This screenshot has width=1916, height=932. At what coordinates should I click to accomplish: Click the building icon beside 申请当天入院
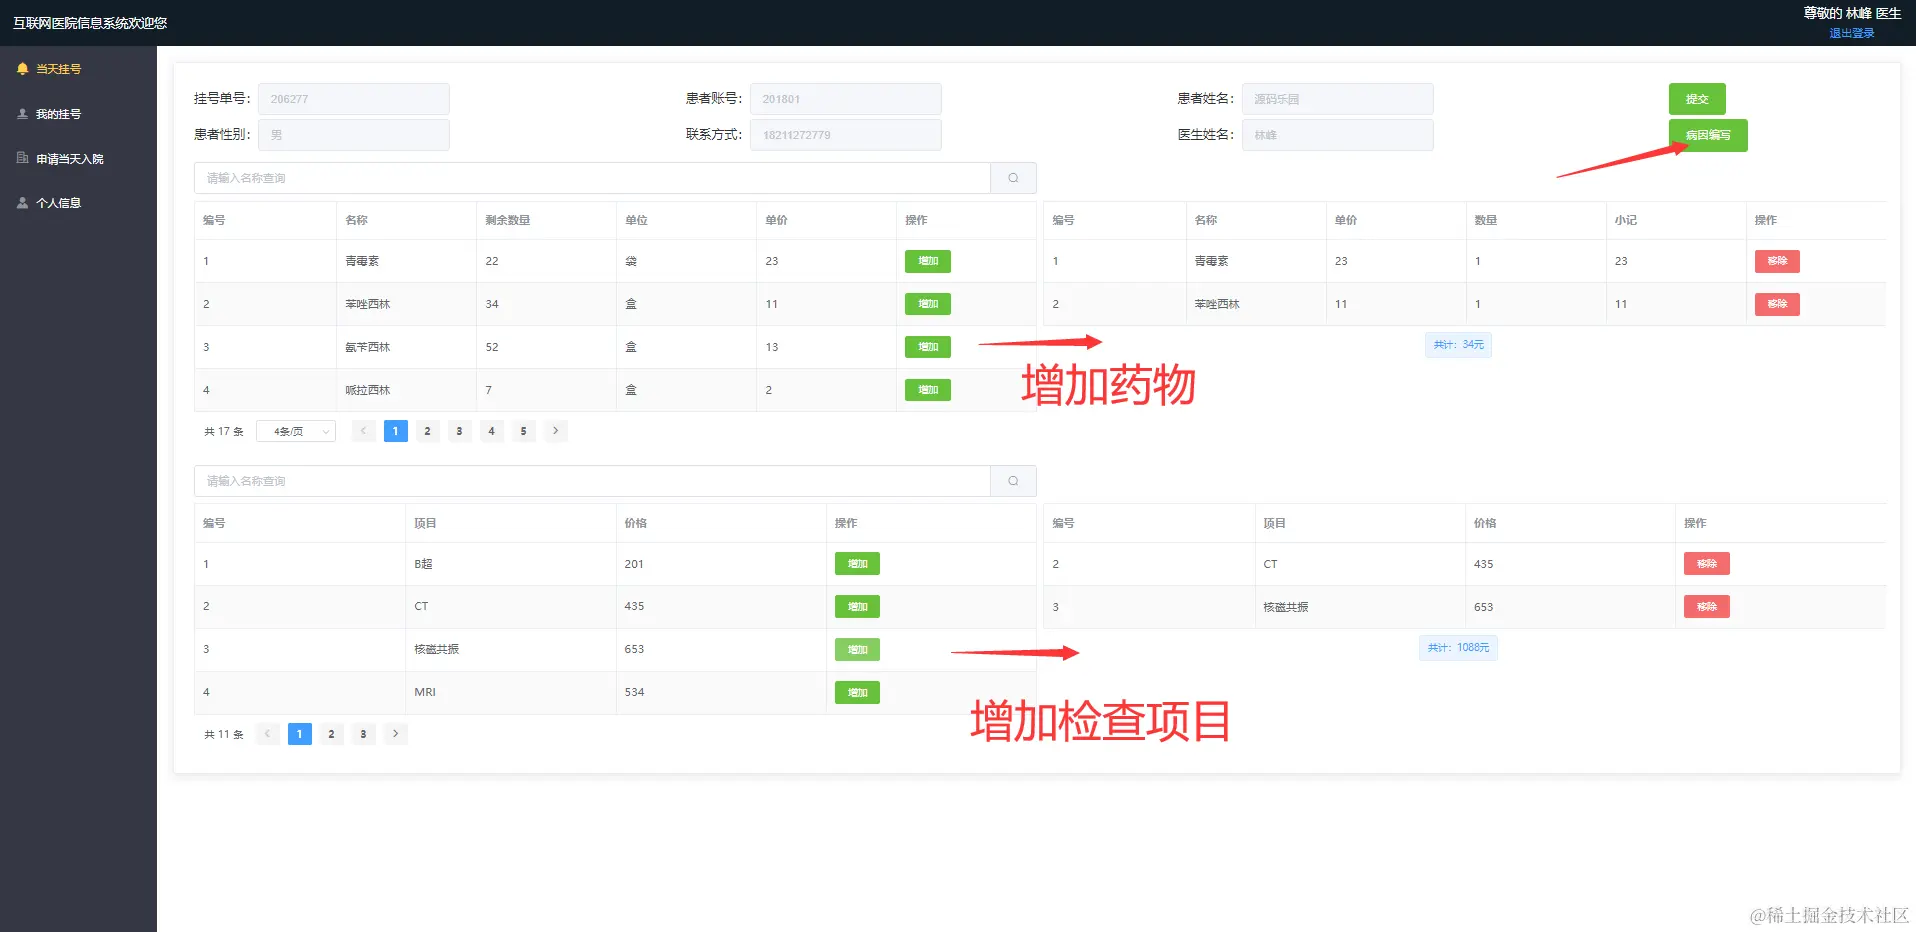click(x=22, y=158)
